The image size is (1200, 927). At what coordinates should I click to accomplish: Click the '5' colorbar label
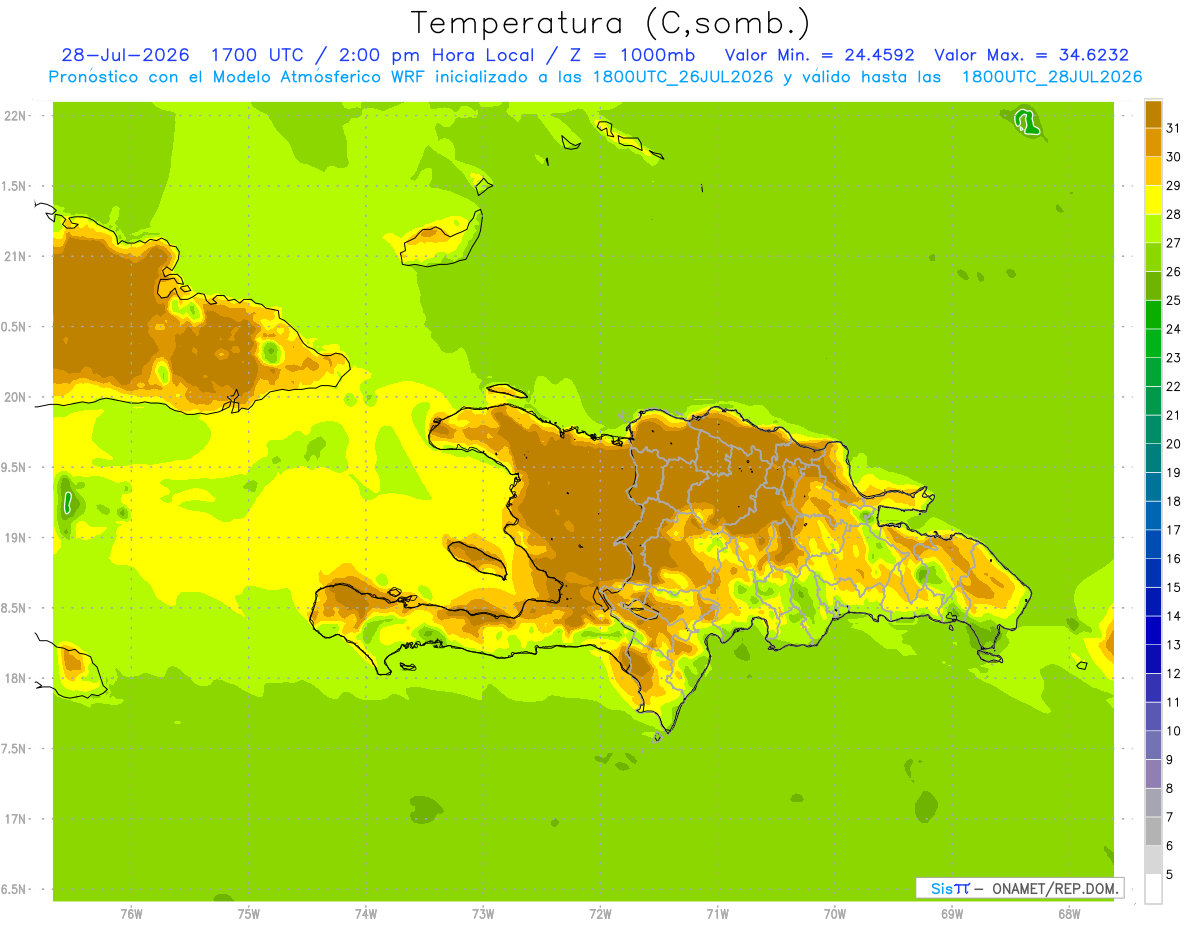1170,874
